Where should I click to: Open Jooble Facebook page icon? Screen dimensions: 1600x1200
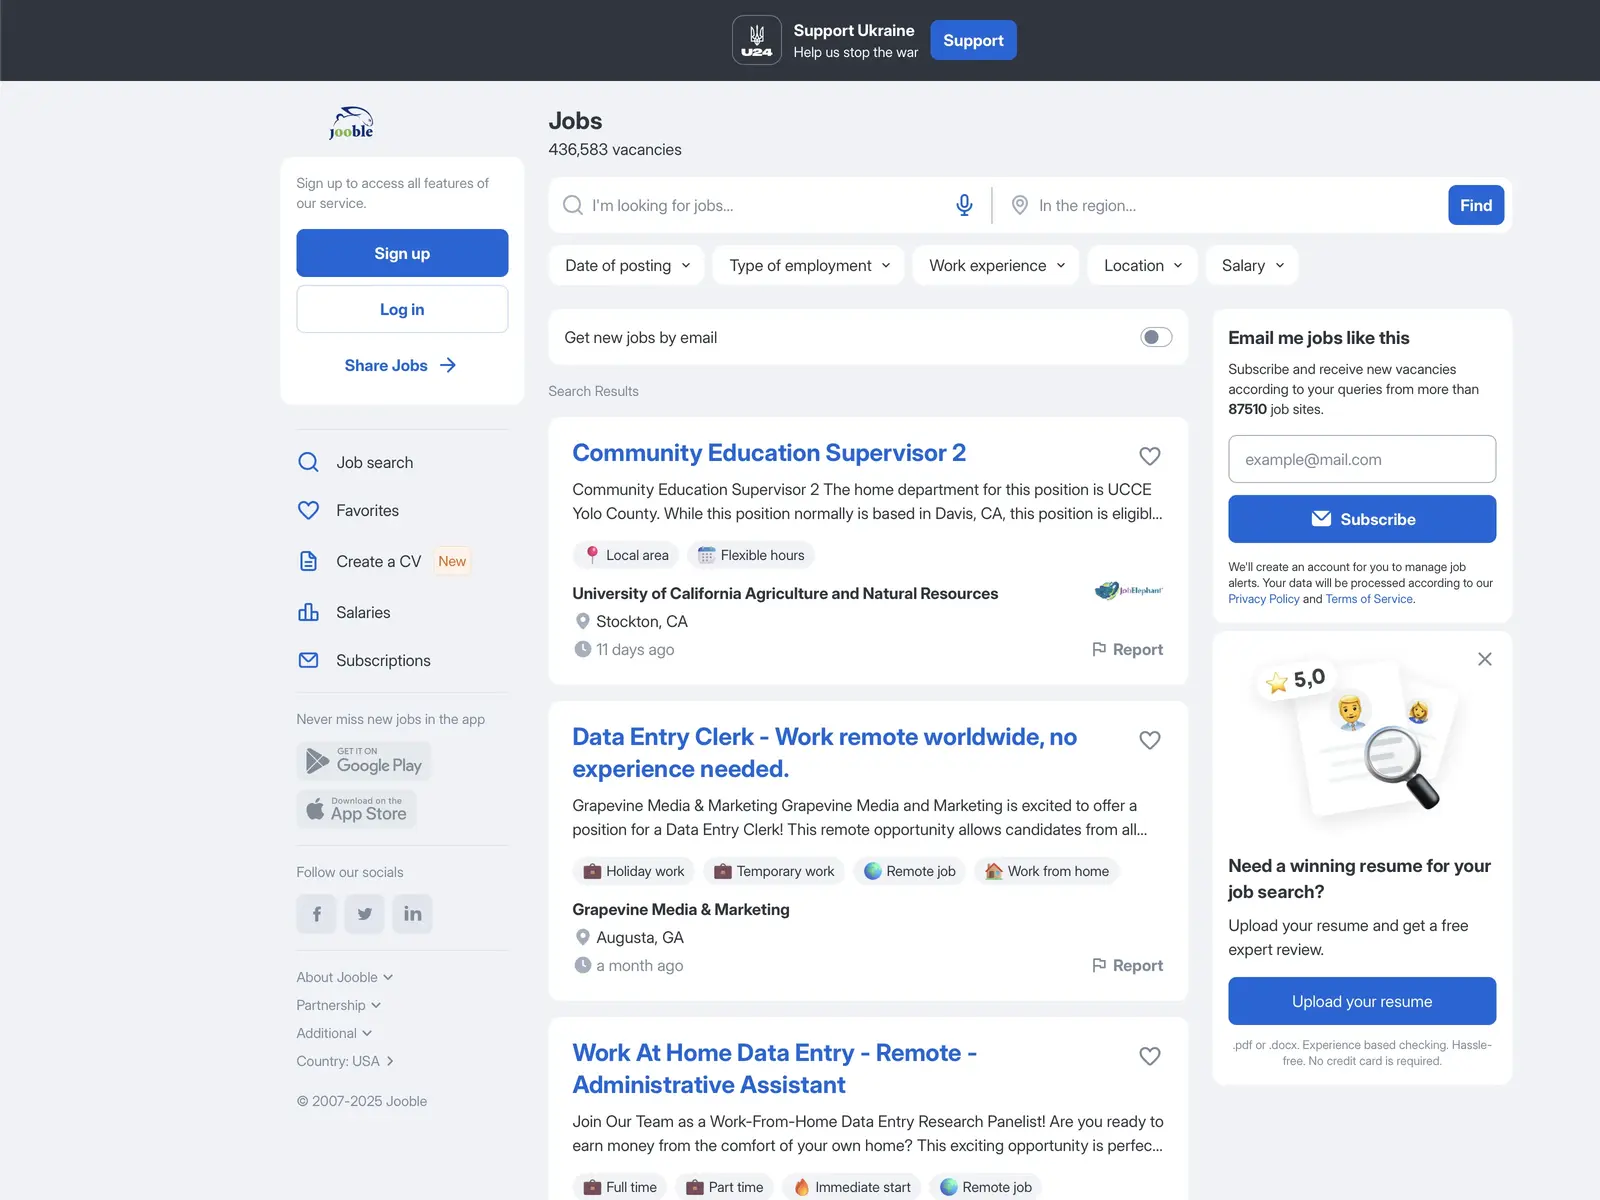click(316, 914)
